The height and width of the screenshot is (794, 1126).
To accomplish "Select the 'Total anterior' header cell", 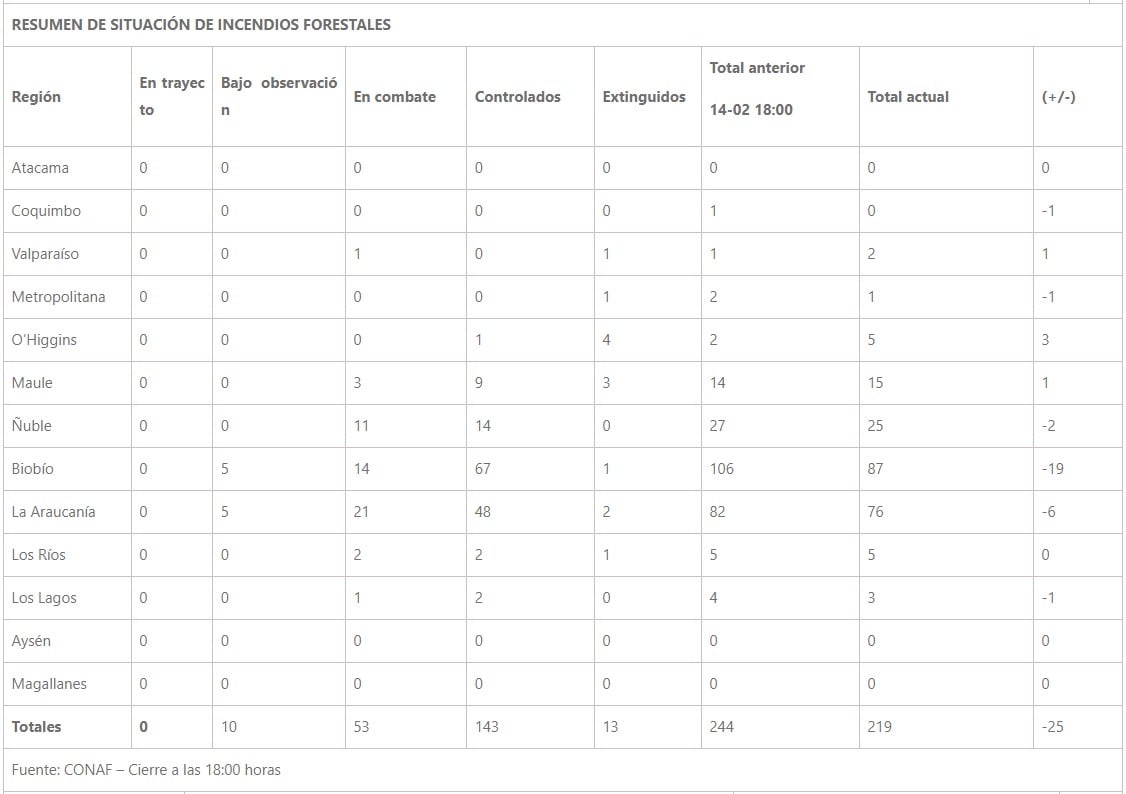I will (x=757, y=68).
